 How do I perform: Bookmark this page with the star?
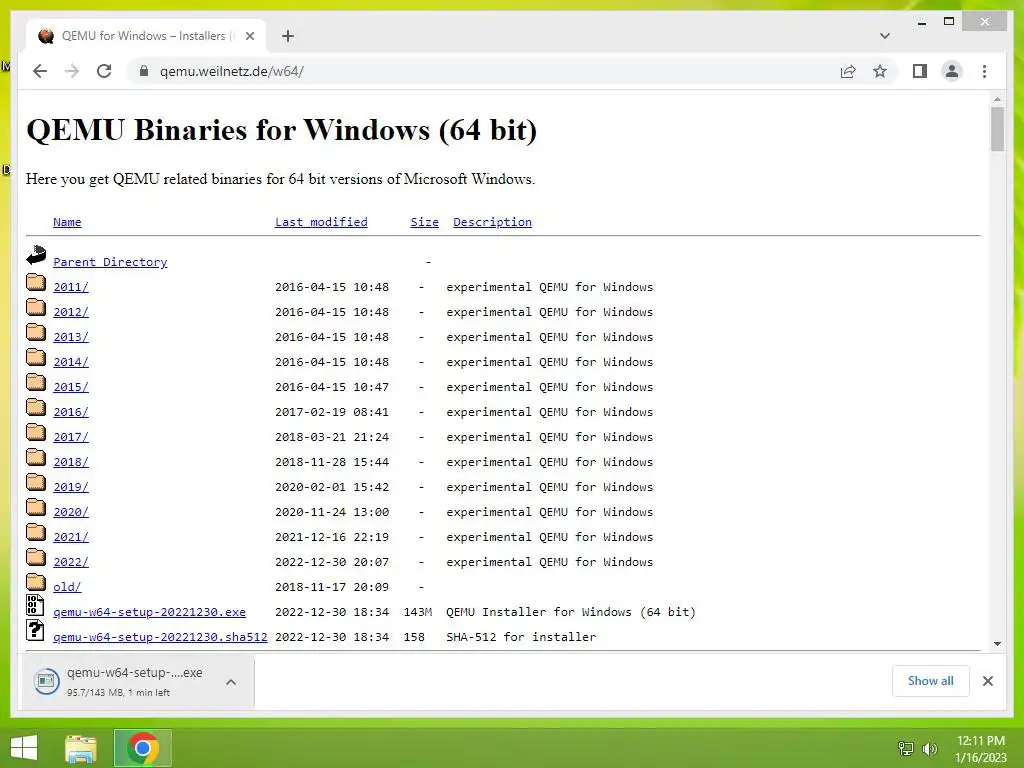pyautogui.click(x=880, y=71)
